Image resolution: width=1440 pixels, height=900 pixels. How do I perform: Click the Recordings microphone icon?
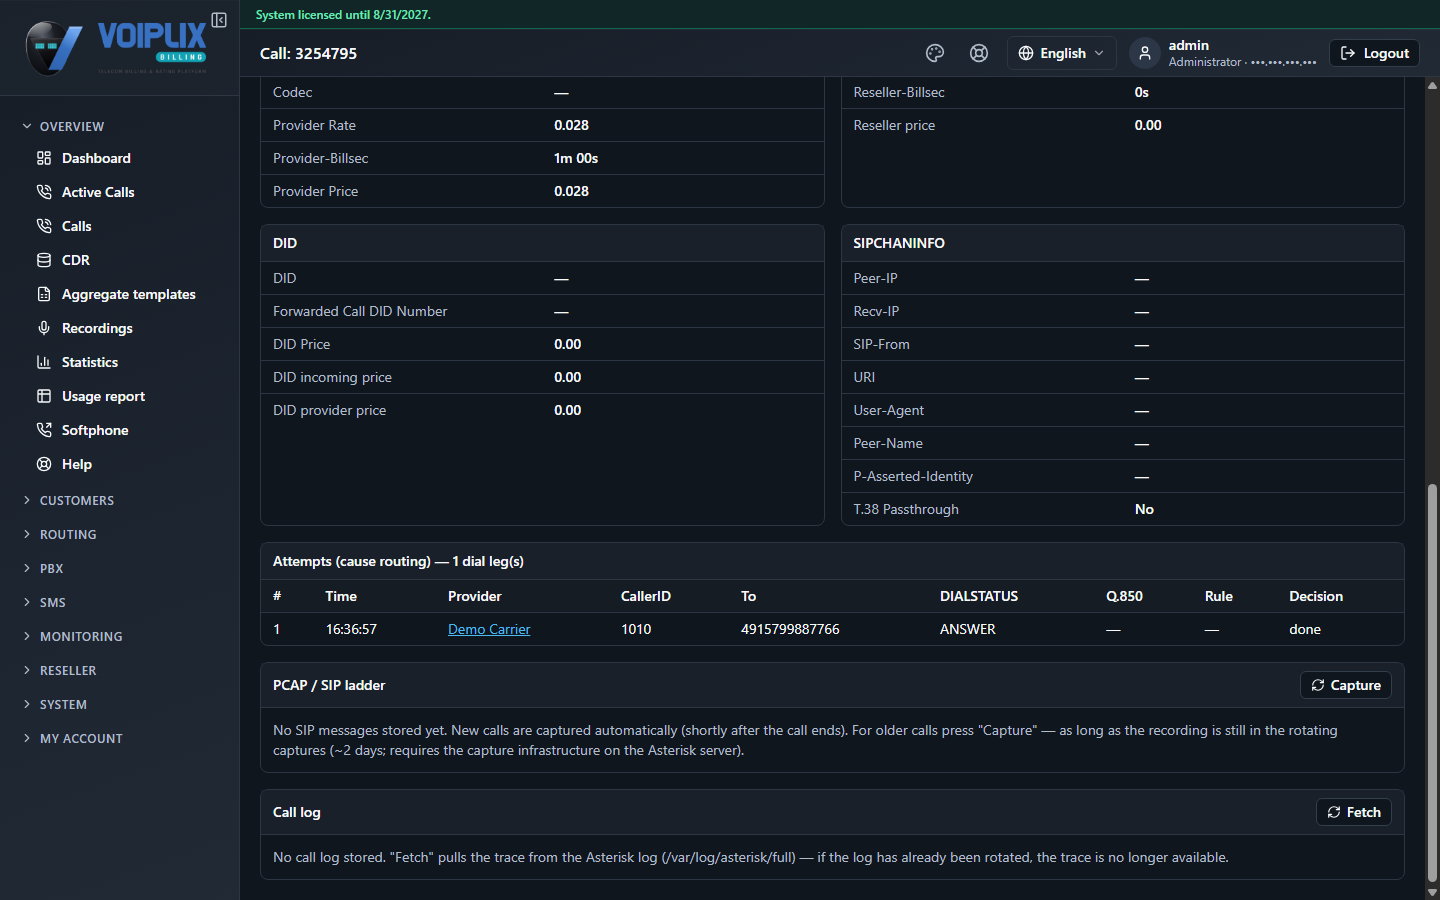coord(44,328)
